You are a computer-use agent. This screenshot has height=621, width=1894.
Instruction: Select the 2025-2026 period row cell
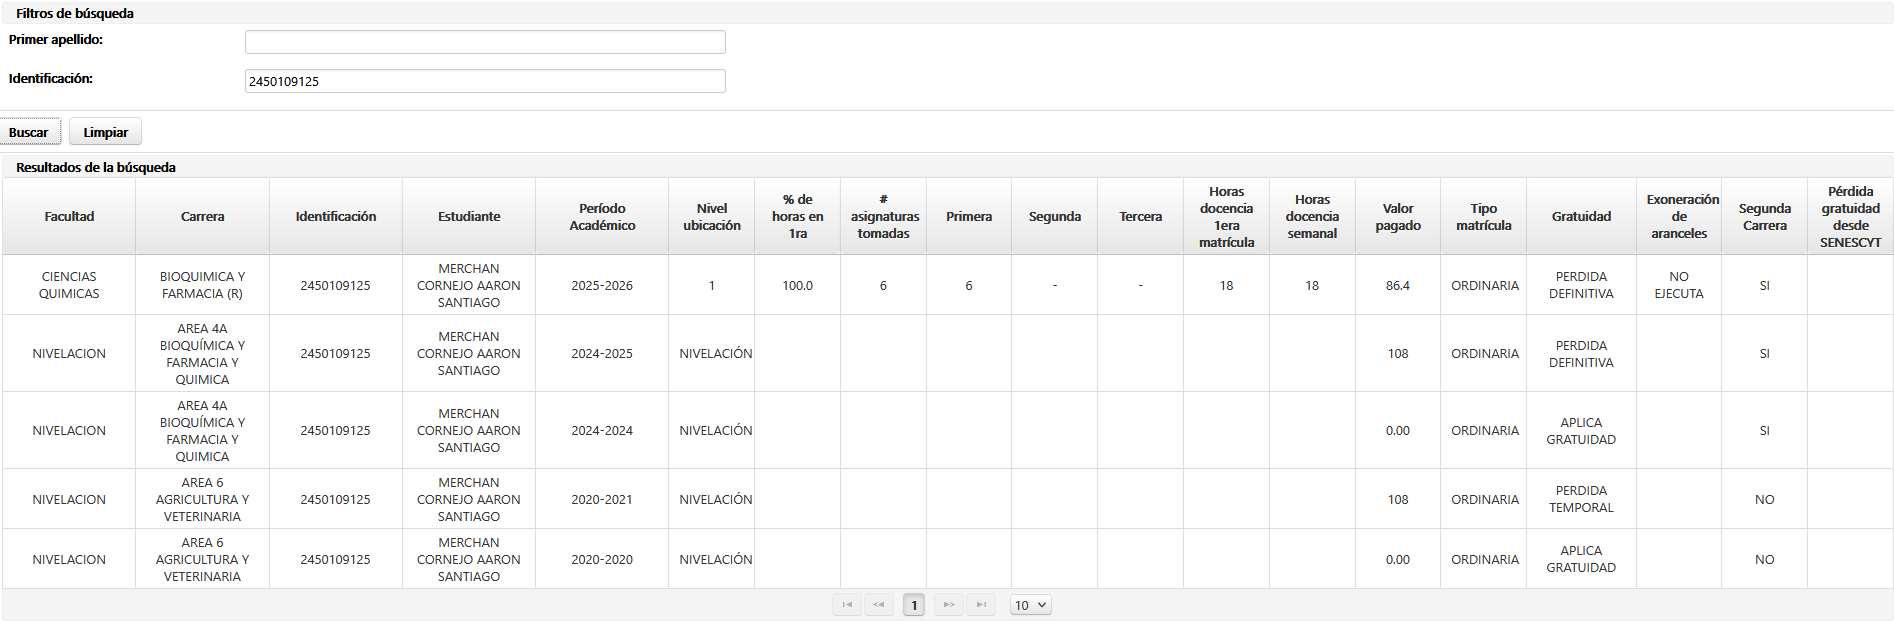[x=602, y=286]
